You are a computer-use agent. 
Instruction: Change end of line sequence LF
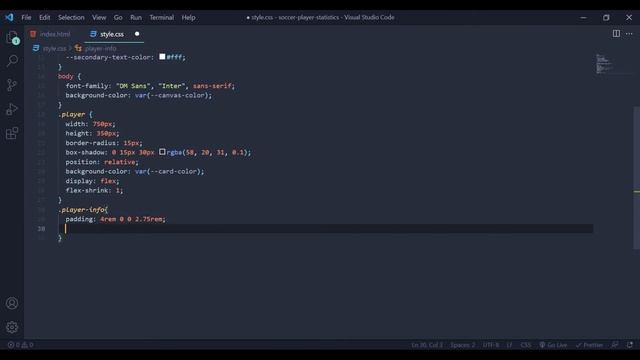[x=509, y=345]
